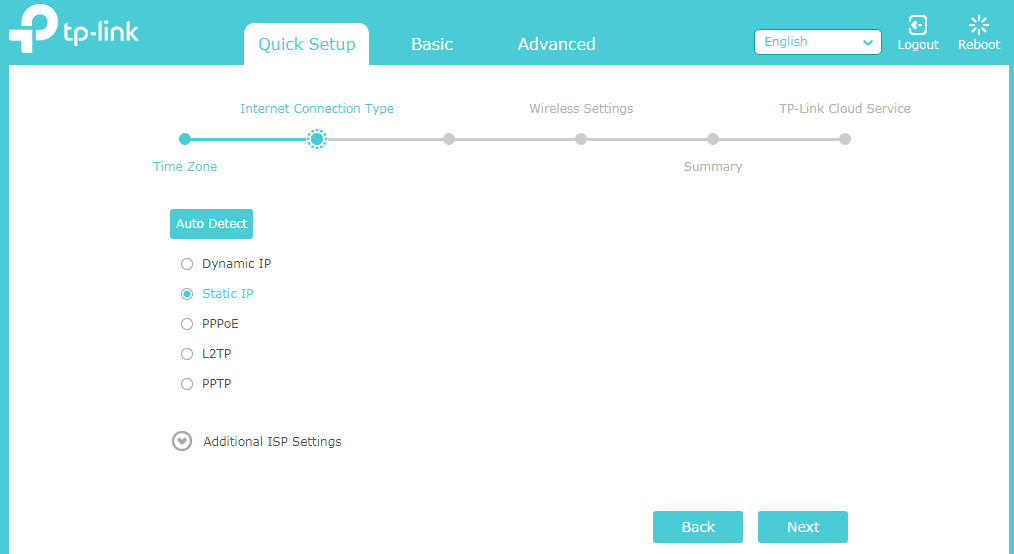Click the TP-Link logo

pos(74,29)
